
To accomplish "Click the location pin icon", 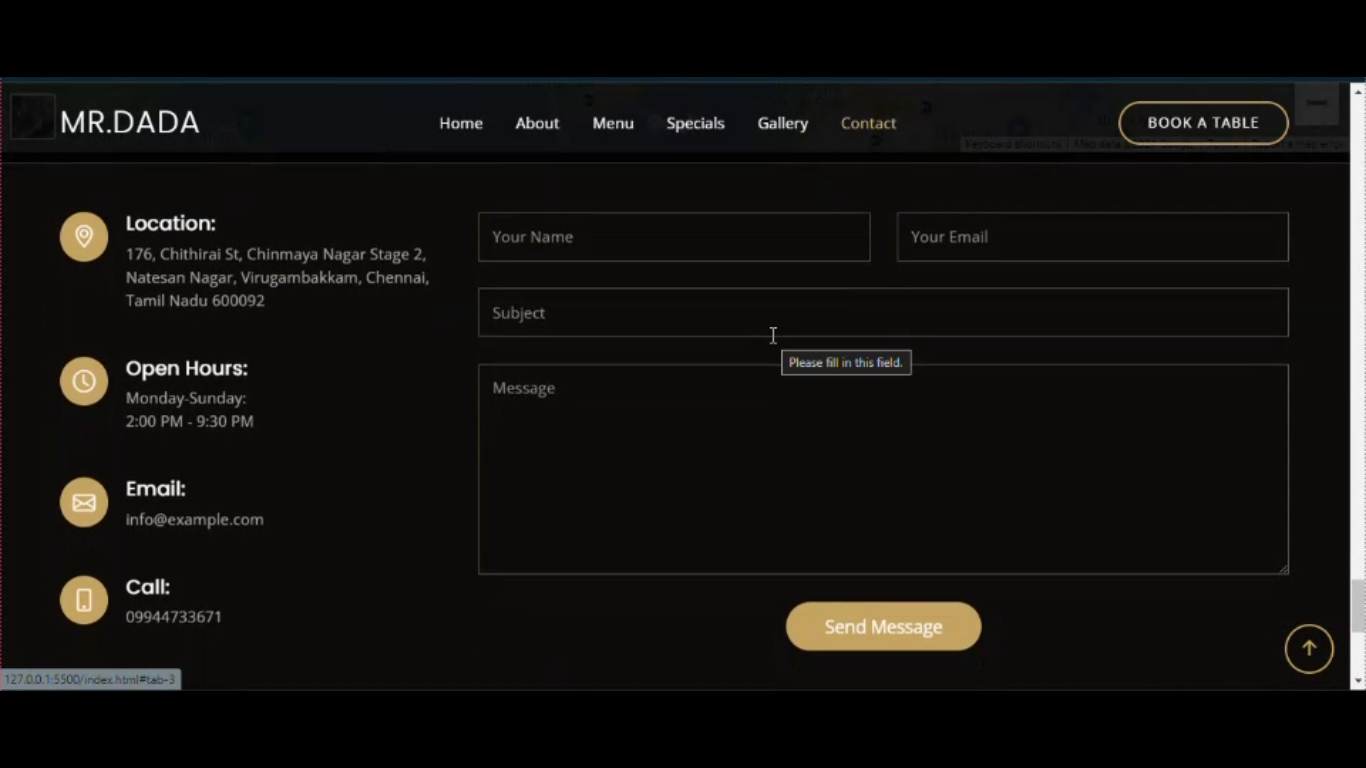I will click(x=84, y=237).
